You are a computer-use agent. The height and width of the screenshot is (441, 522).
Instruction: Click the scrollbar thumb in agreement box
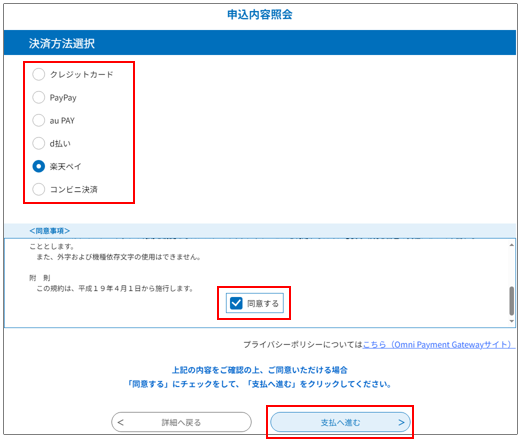(512, 301)
